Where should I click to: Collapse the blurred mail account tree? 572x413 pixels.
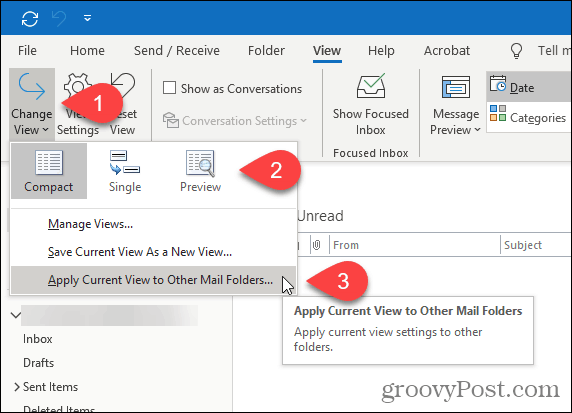15,315
